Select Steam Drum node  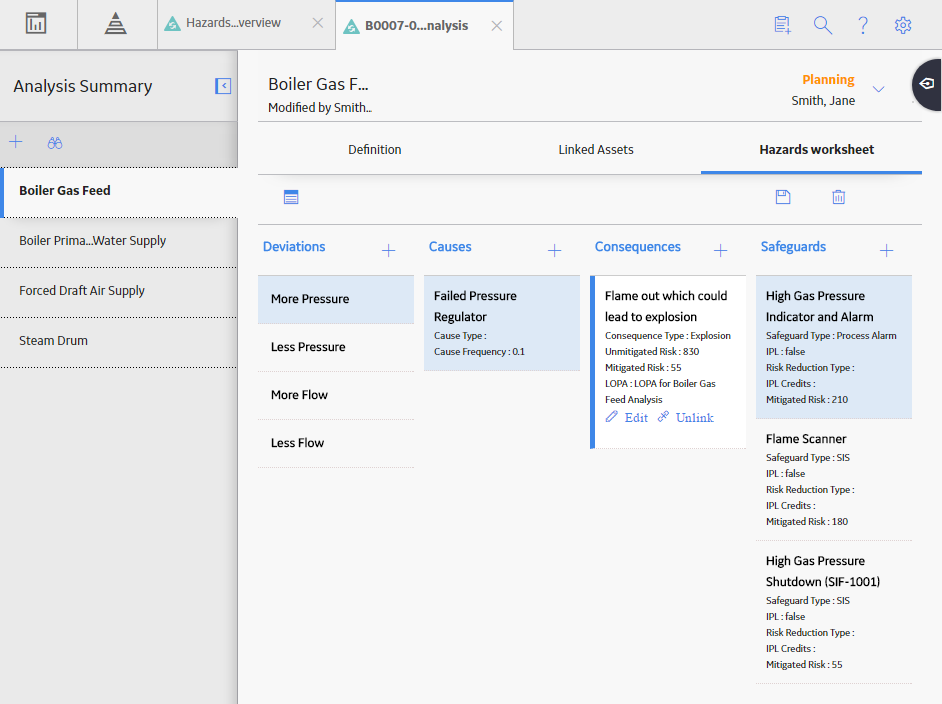coord(120,341)
